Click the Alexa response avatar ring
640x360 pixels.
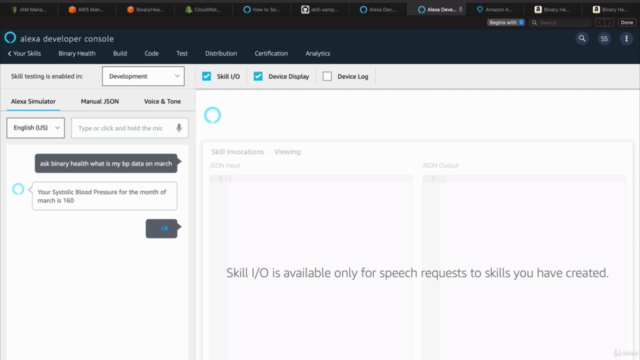18,189
